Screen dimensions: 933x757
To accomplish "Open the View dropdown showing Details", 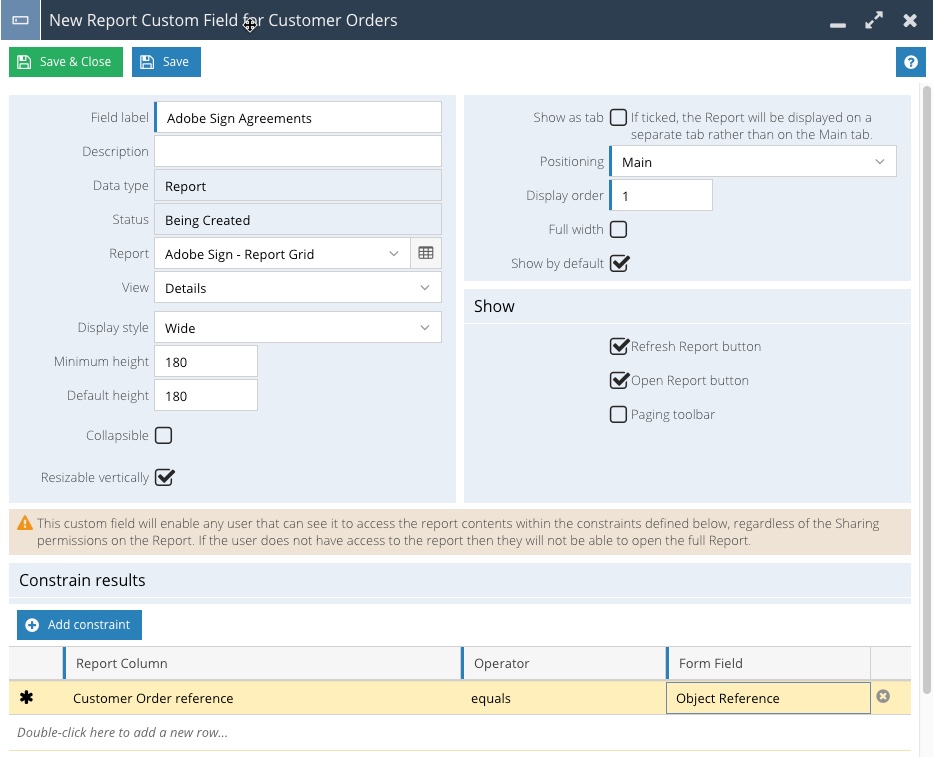I will (x=297, y=288).
